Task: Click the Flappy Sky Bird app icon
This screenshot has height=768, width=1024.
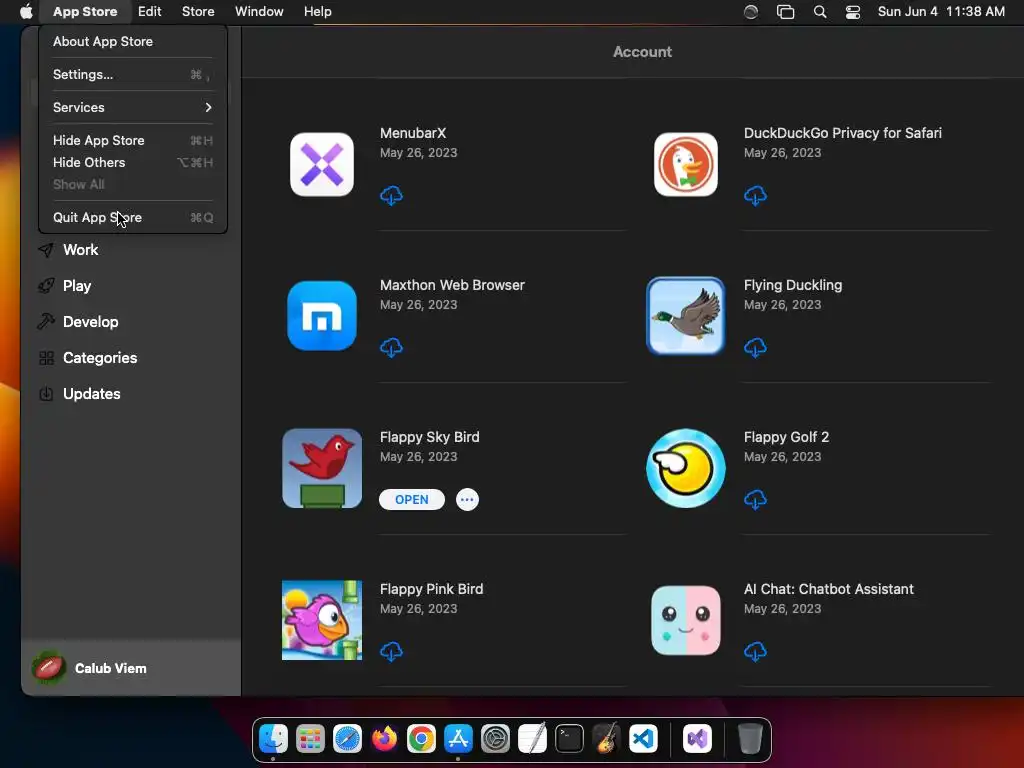Action: tap(322, 468)
